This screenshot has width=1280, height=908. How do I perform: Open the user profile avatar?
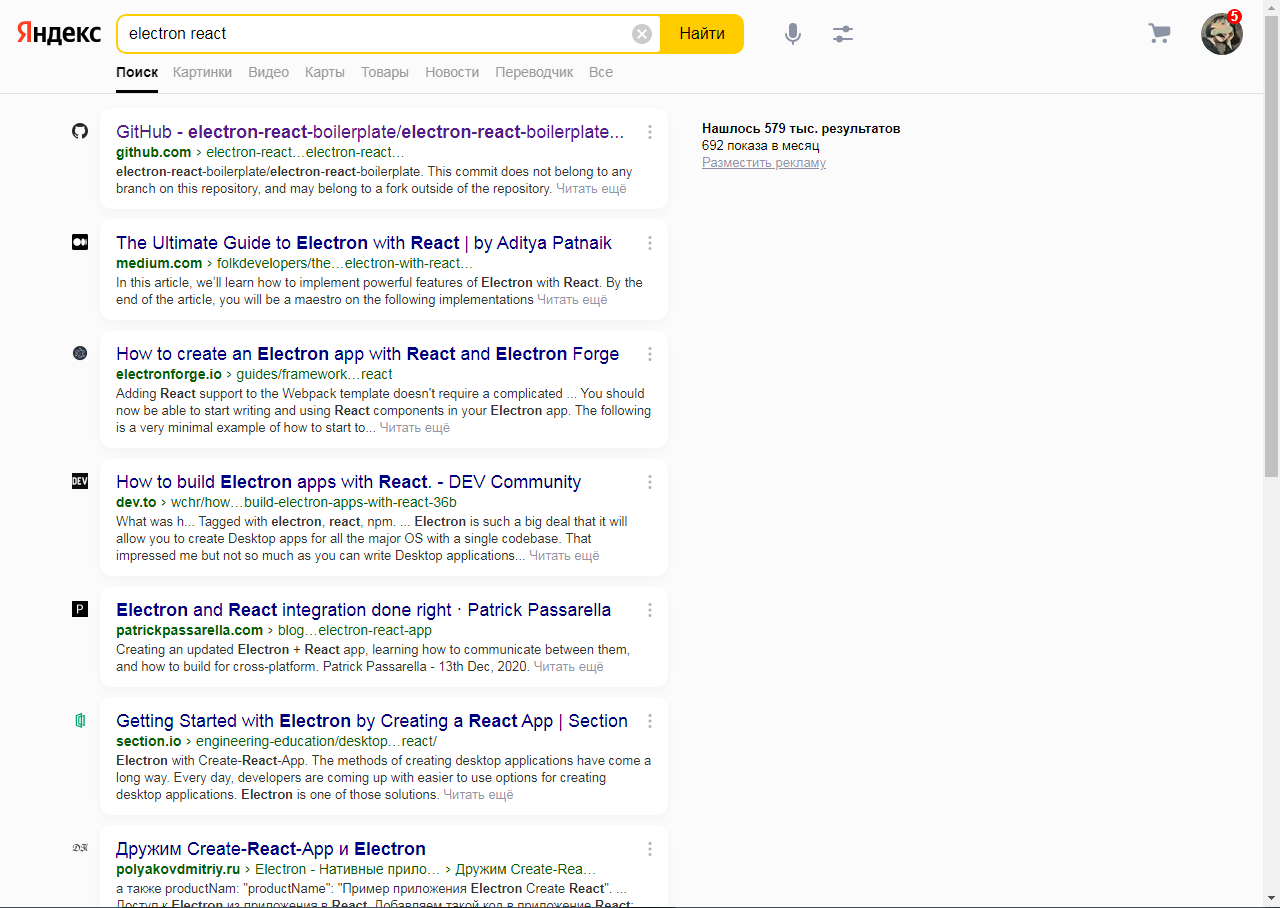(x=1222, y=34)
